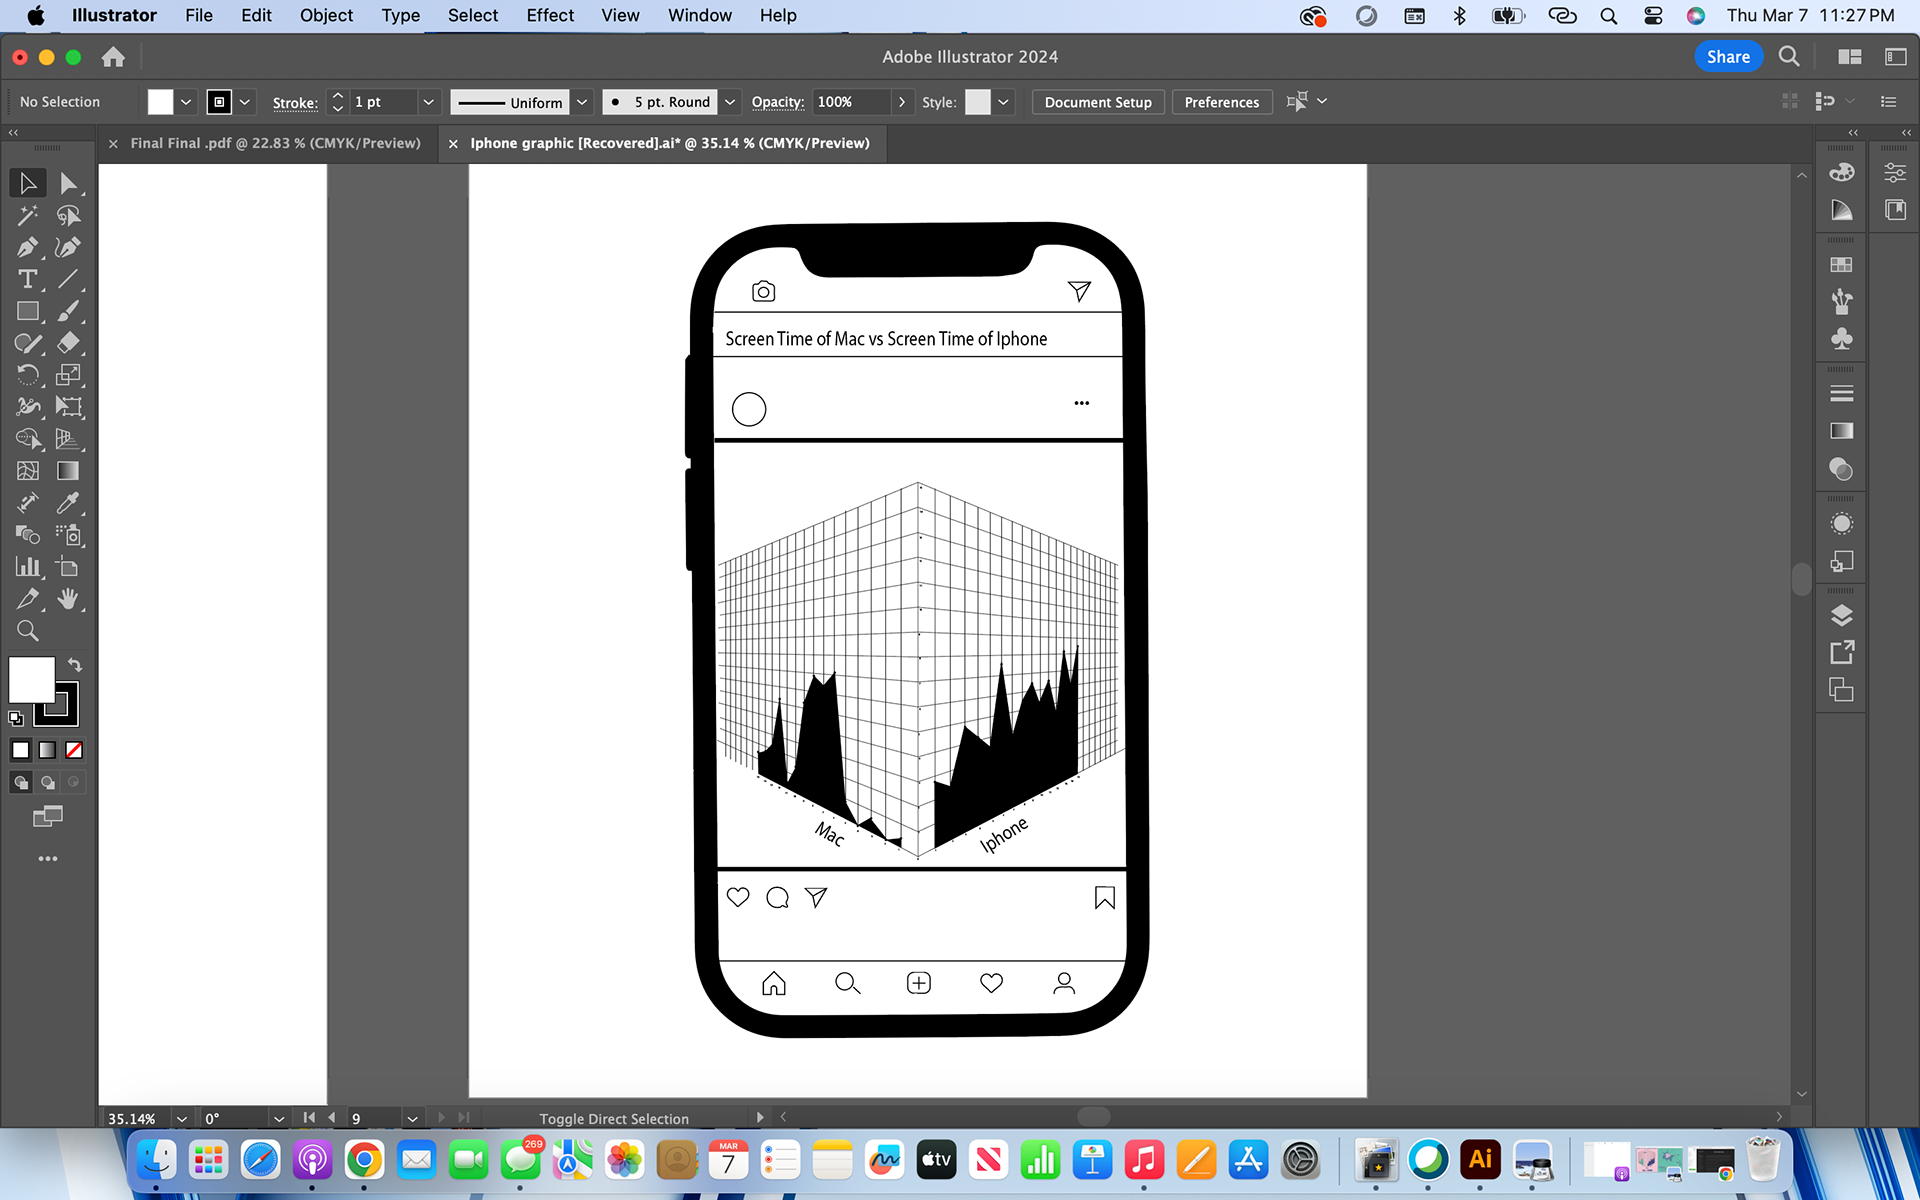Select the Eyedropper tool
Image resolution: width=1920 pixels, height=1200 pixels.
(68, 503)
